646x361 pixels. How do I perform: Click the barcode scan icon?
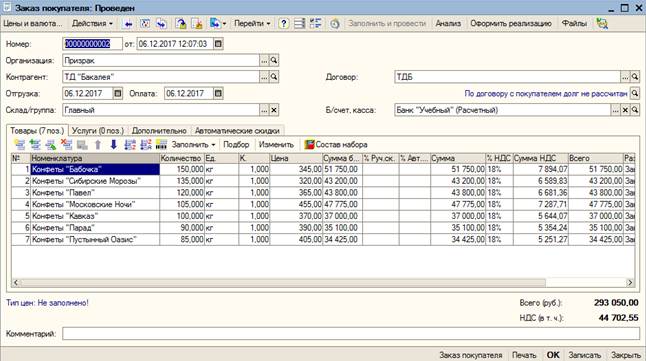click(161, 145)
